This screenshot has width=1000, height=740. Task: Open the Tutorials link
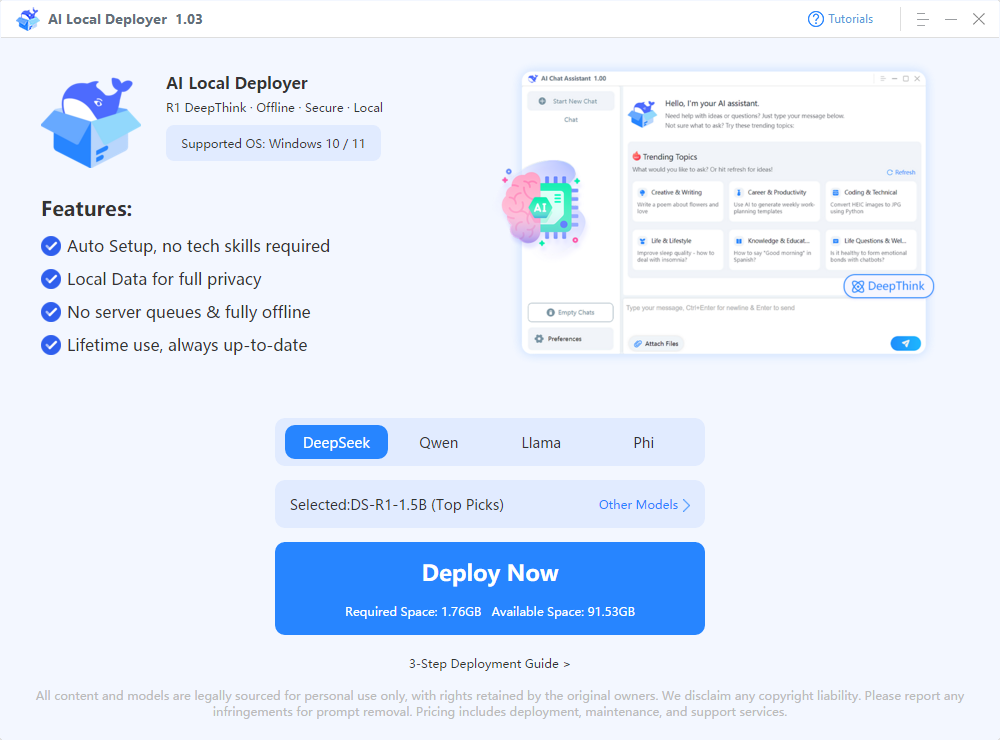[x=850, y=19]
